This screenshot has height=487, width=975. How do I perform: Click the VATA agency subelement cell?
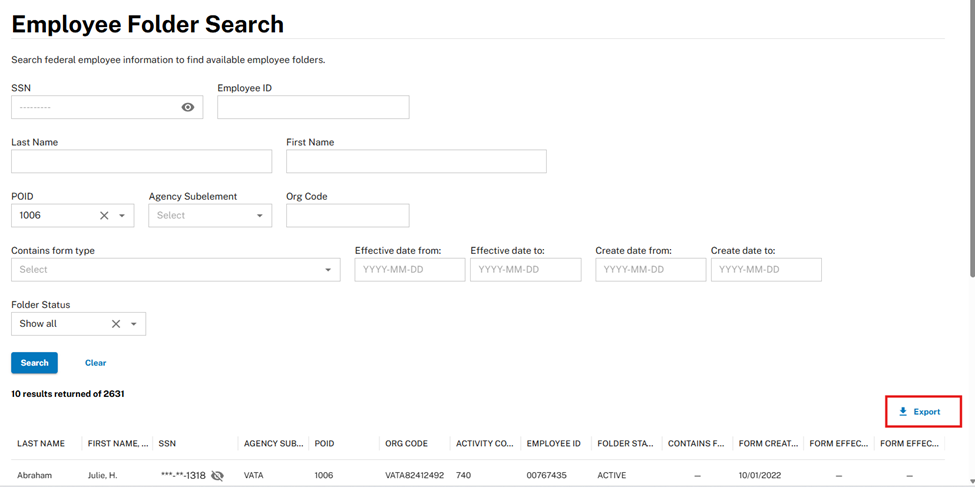click(254, 475)
